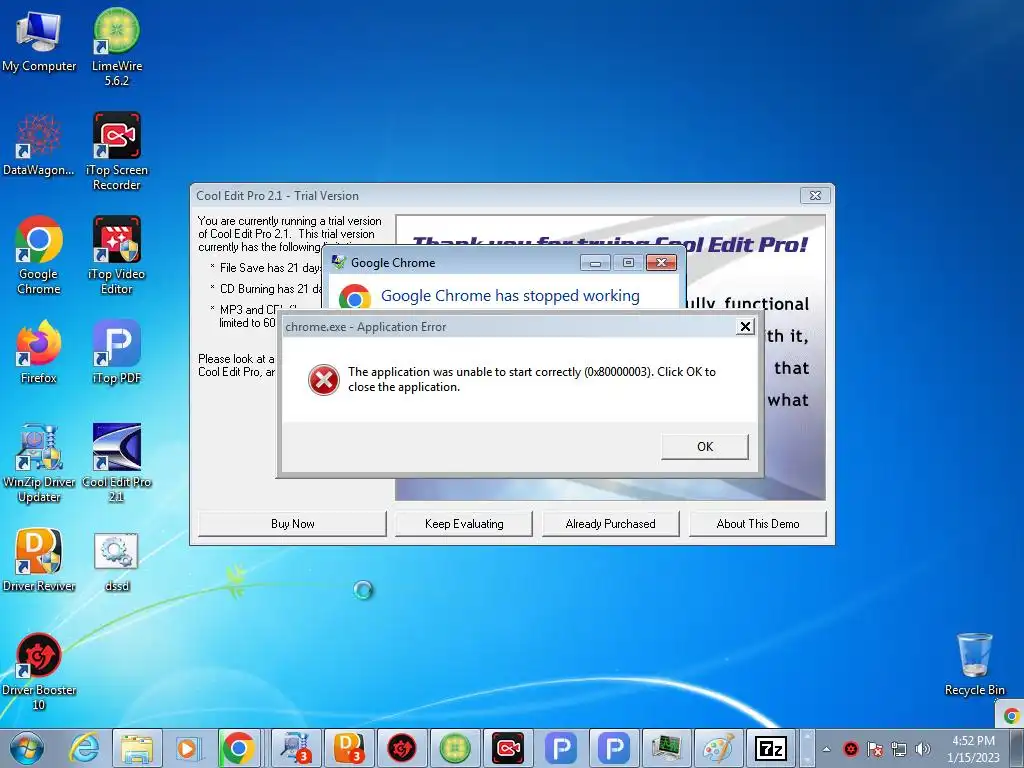Launch Internet Explorer from taskbar

coord(85,748)
